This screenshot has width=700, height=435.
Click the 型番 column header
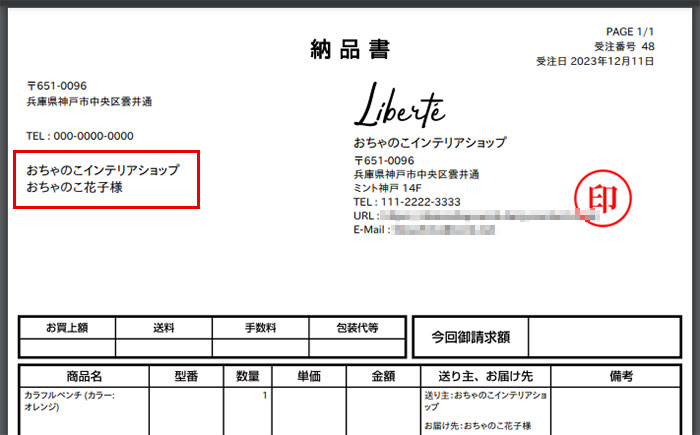(186, 376)
